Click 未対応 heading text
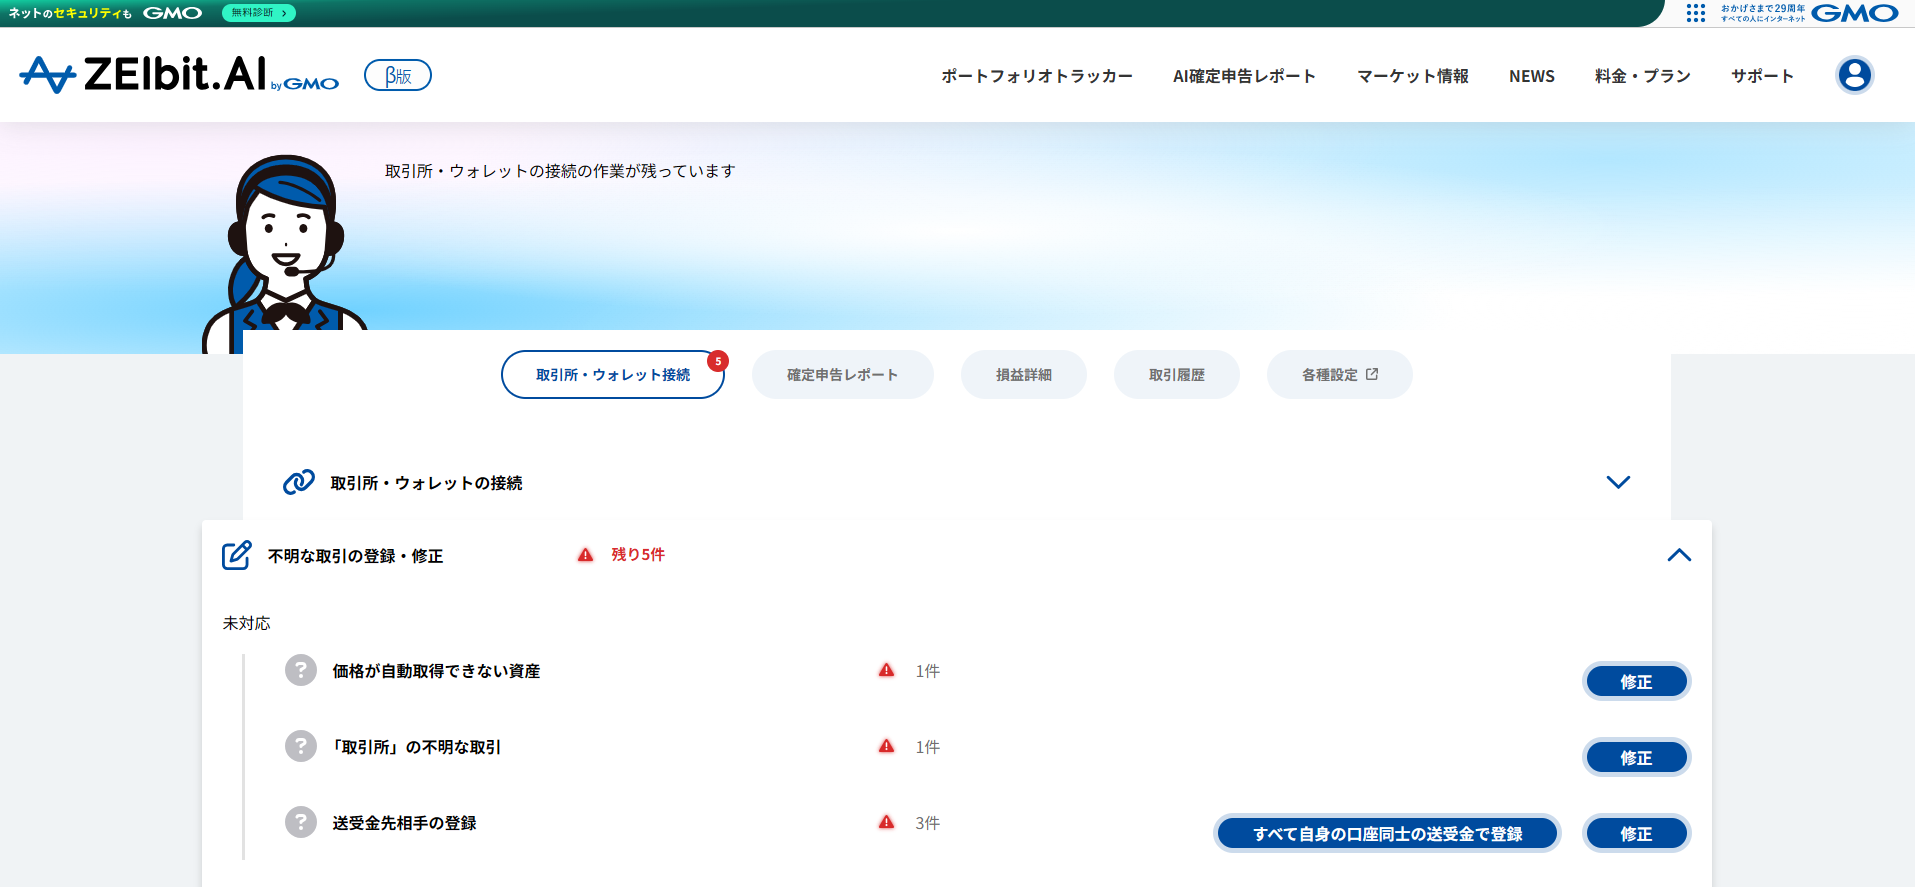 tap(246, 623)
